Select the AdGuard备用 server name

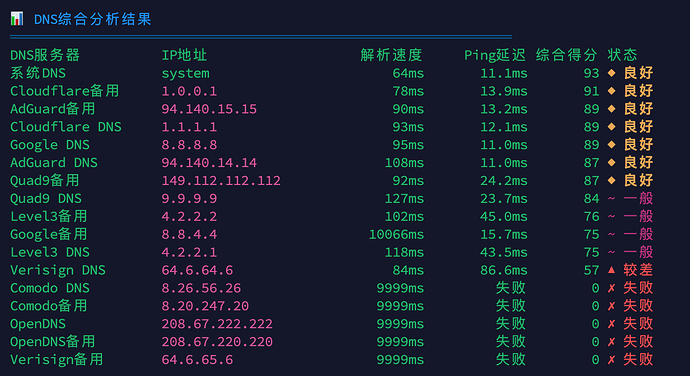pyautogui.click(x=52, y=109)
